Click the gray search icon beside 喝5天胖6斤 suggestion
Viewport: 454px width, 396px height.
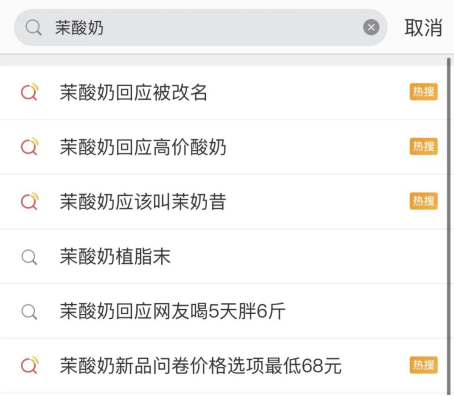pyautogui.click(x=29, y=312)
